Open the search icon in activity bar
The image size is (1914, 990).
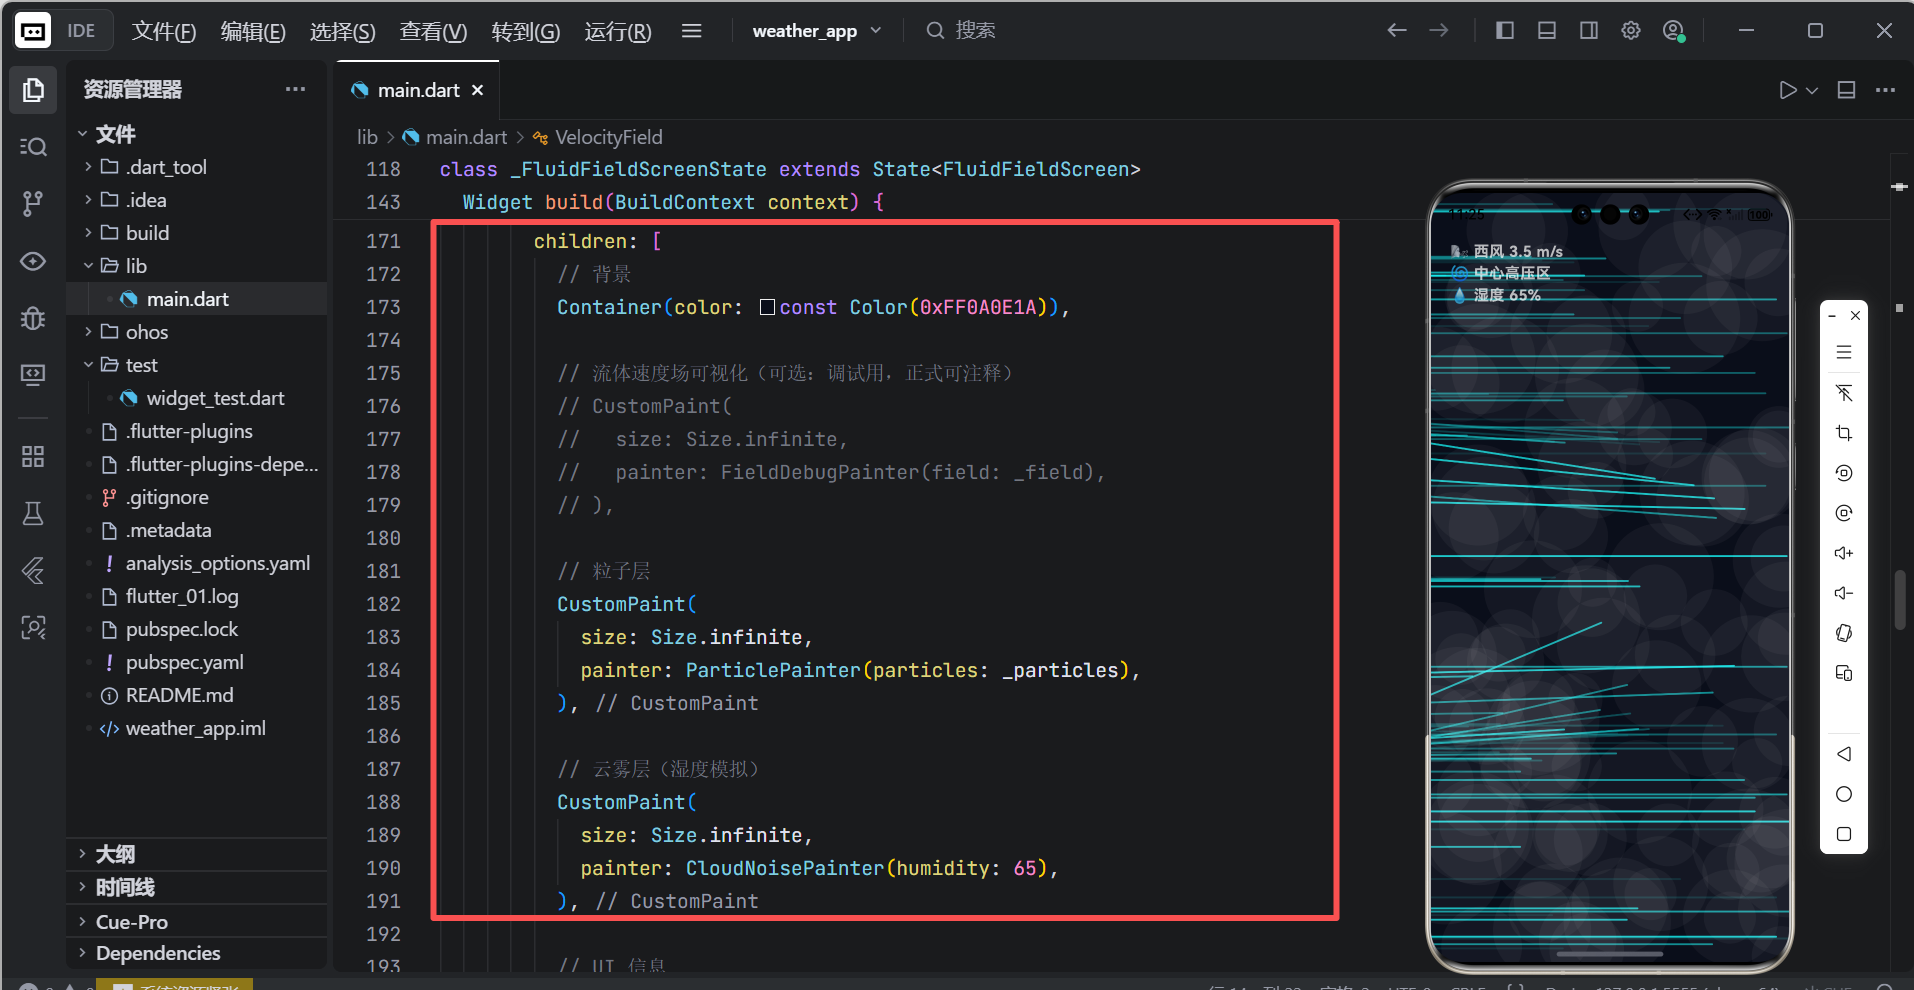click(x=33, y=147)
